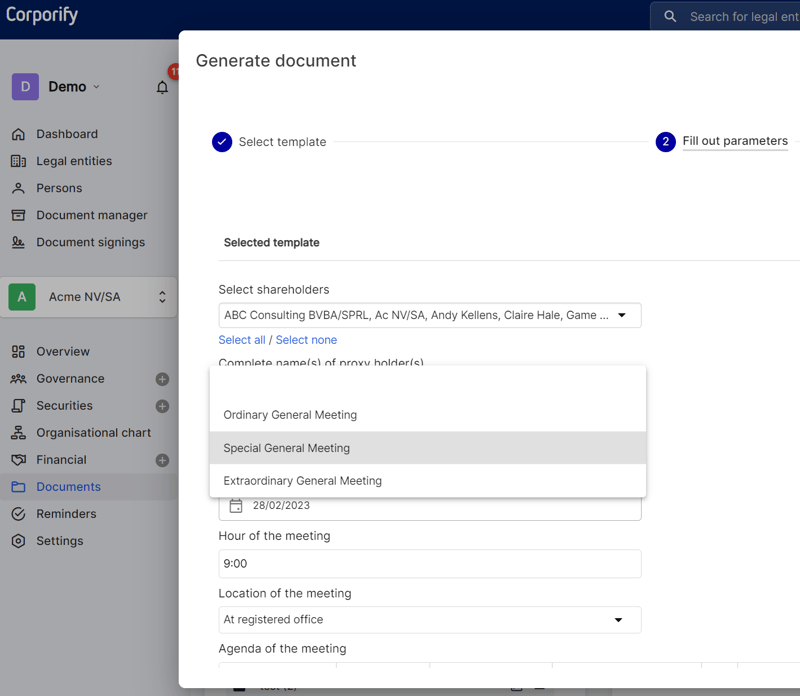The image size is (800, 696).
Task: Choose Extraordinary General Meeting option
Action: pyautogui.click(x=428, y=481)
